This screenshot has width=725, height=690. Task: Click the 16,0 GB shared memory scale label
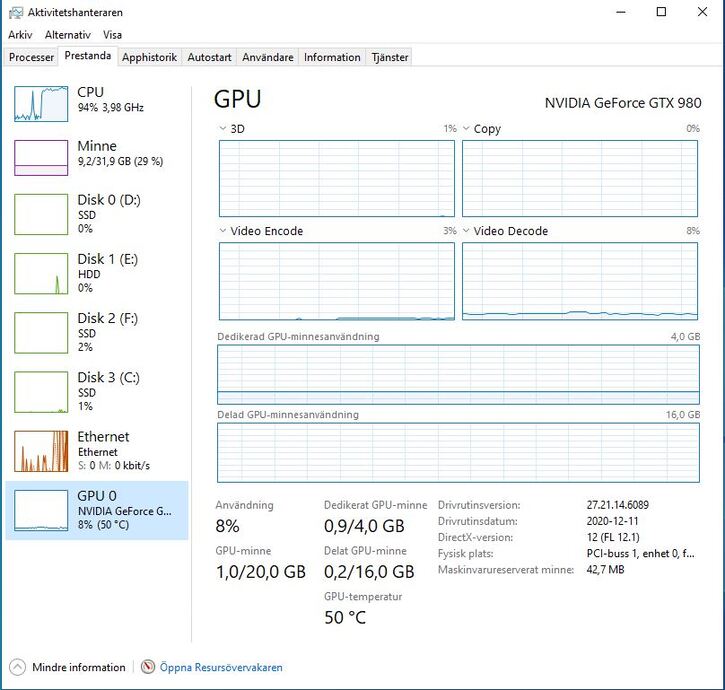(683, 415)
